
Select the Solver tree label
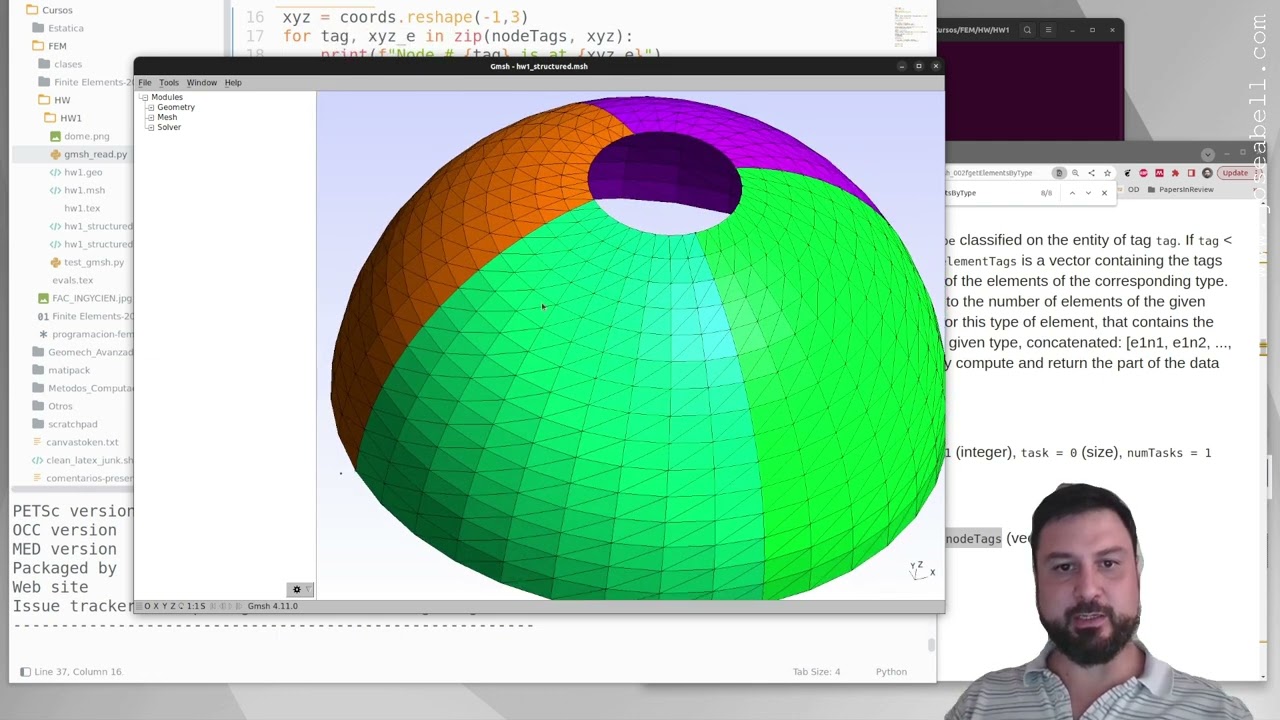tap(169, 127)
